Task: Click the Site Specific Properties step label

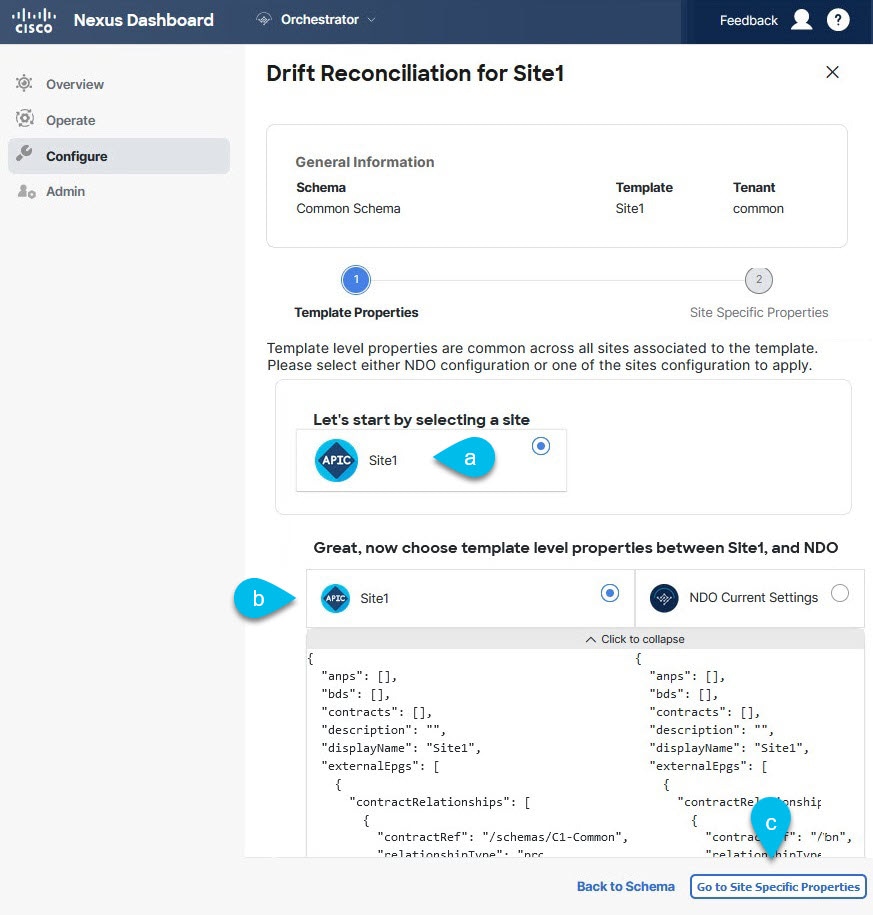Action: point(759,313)
